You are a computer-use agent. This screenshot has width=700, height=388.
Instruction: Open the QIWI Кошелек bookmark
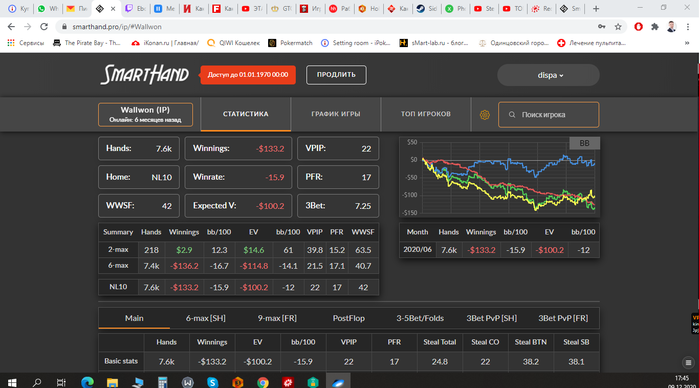tap(233, 43)
